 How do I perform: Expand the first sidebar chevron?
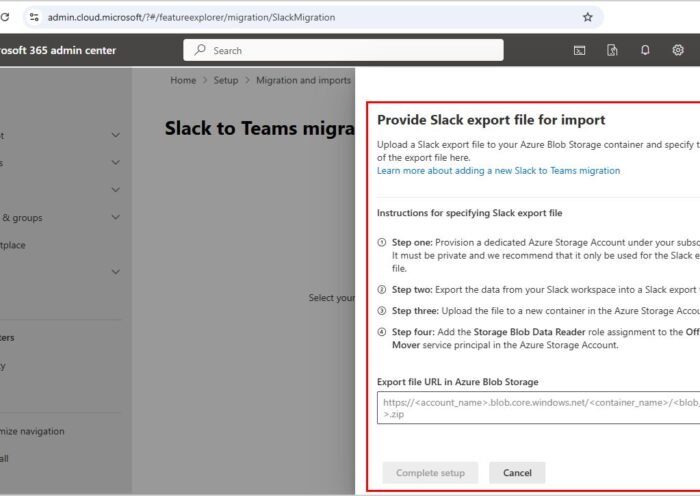click(116, 135)
